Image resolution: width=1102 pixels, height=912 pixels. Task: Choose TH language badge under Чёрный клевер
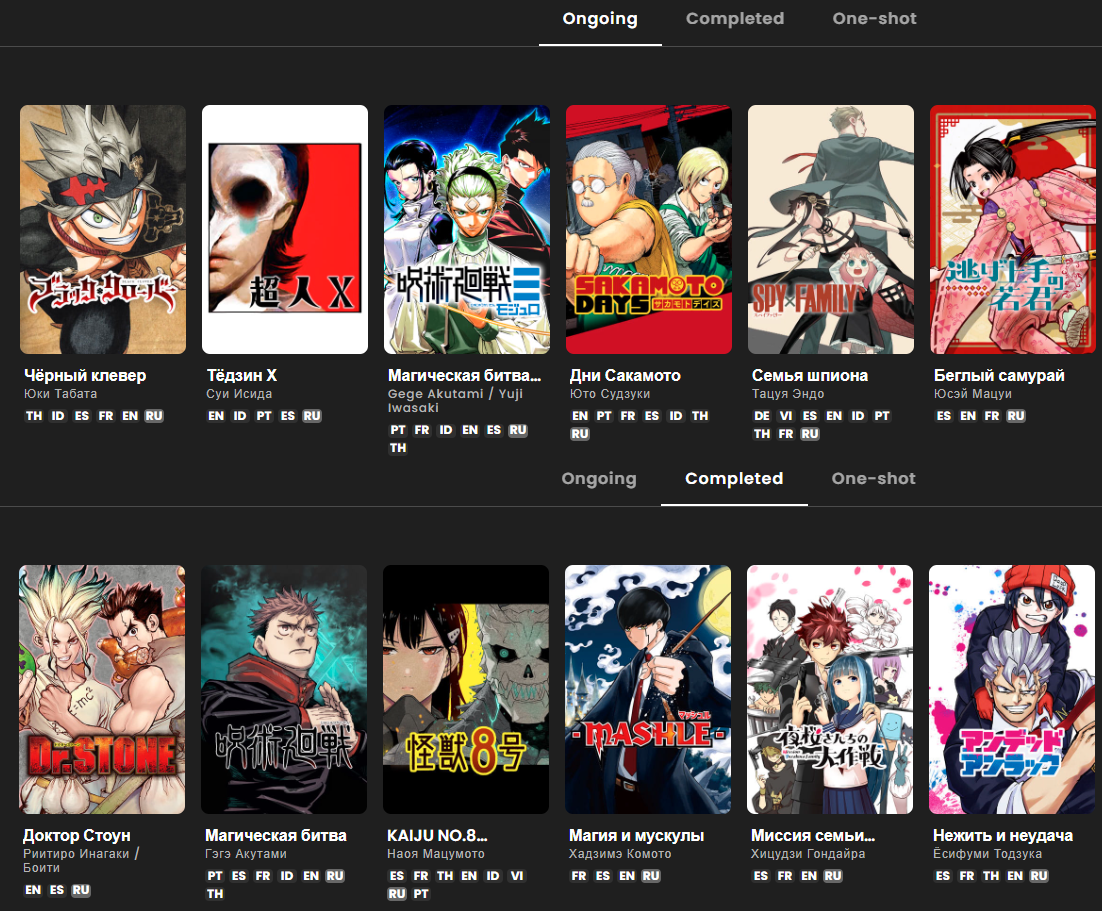pyautogui.click(x=34, y=416)
